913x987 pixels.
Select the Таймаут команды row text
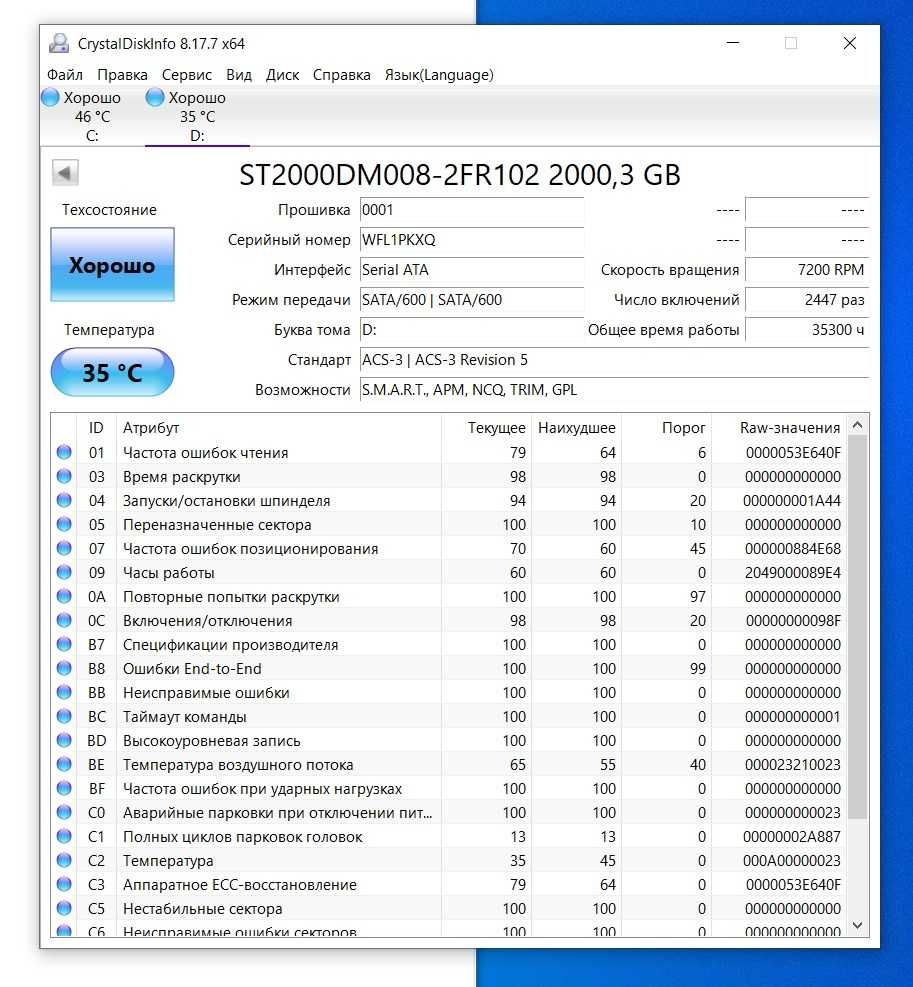click(184, 716)
